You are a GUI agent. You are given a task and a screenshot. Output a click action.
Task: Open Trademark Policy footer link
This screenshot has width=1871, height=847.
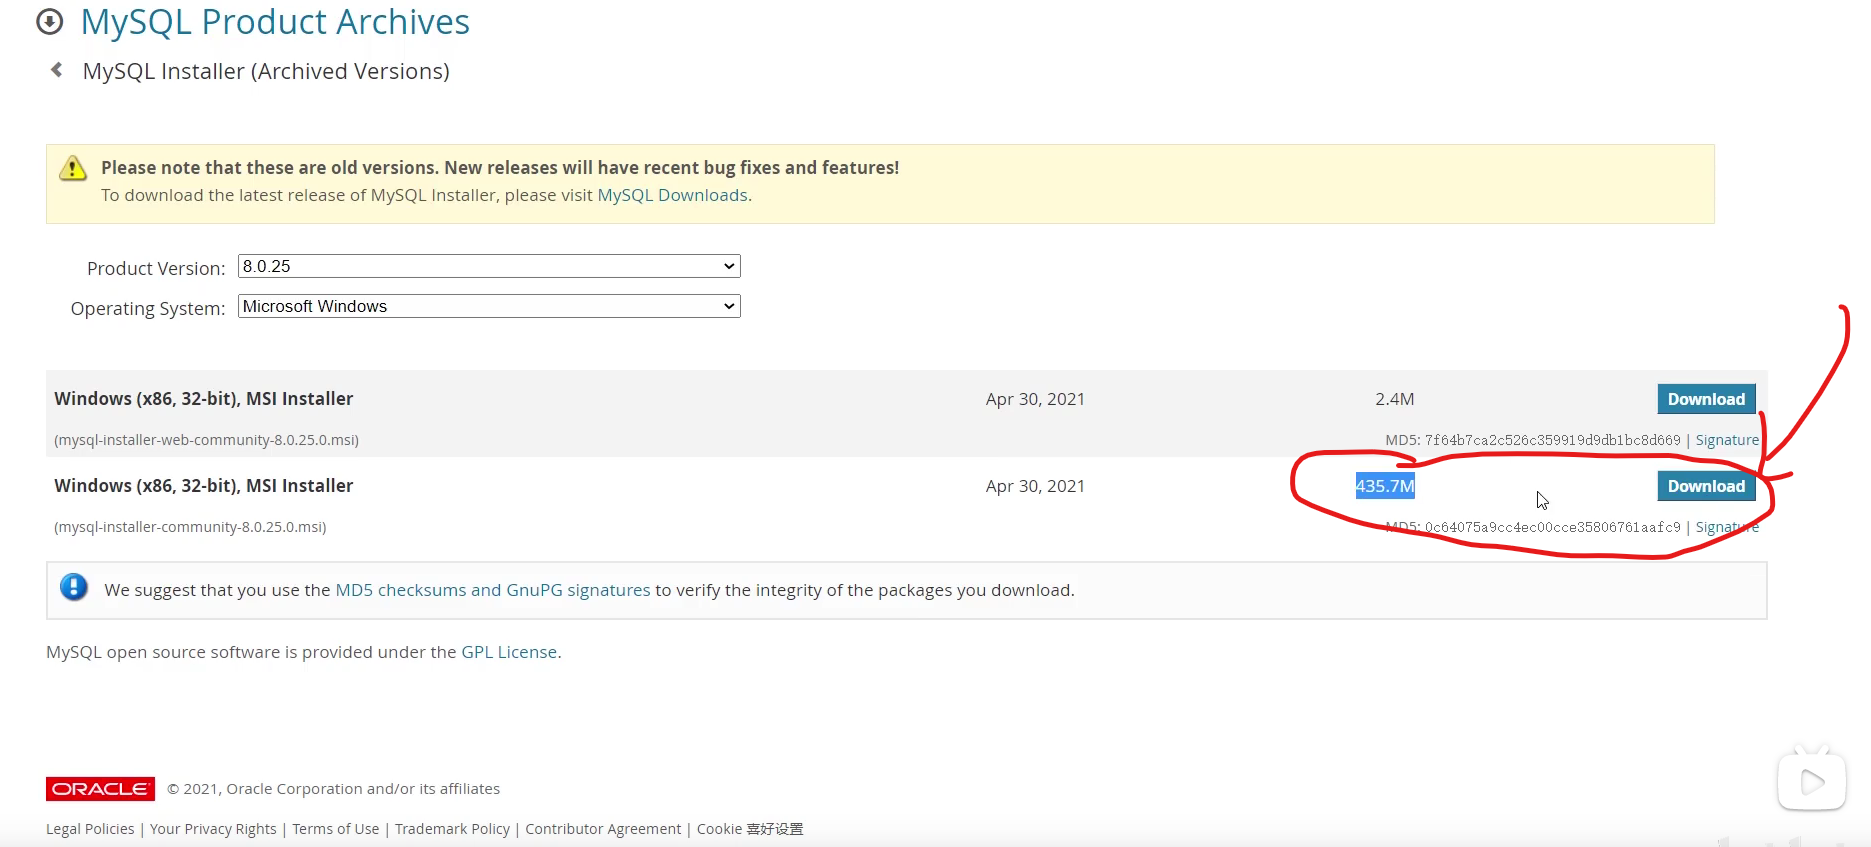click(x=452, y=829)
